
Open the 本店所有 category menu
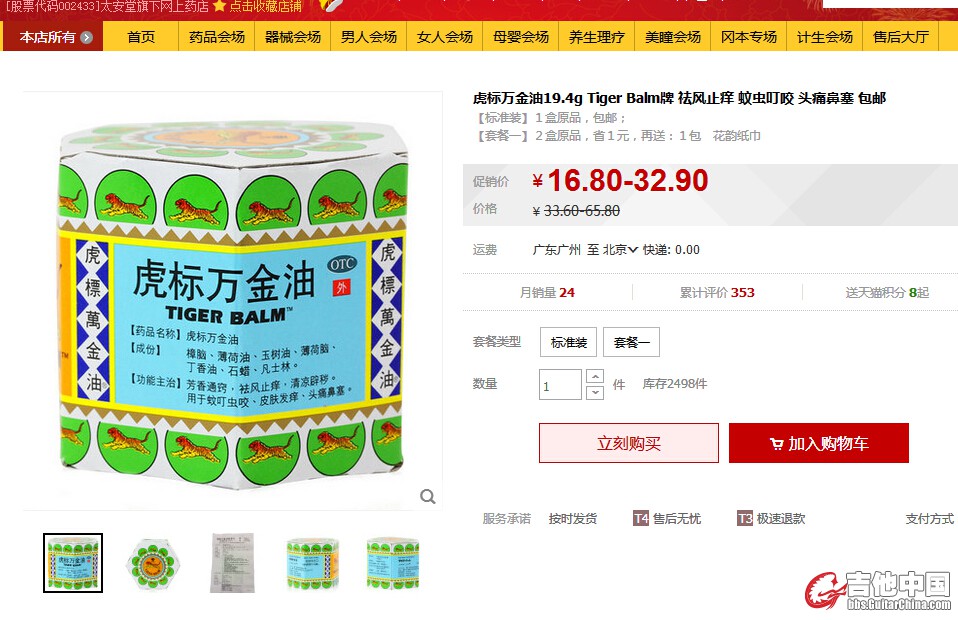click(x=53, y=37)
